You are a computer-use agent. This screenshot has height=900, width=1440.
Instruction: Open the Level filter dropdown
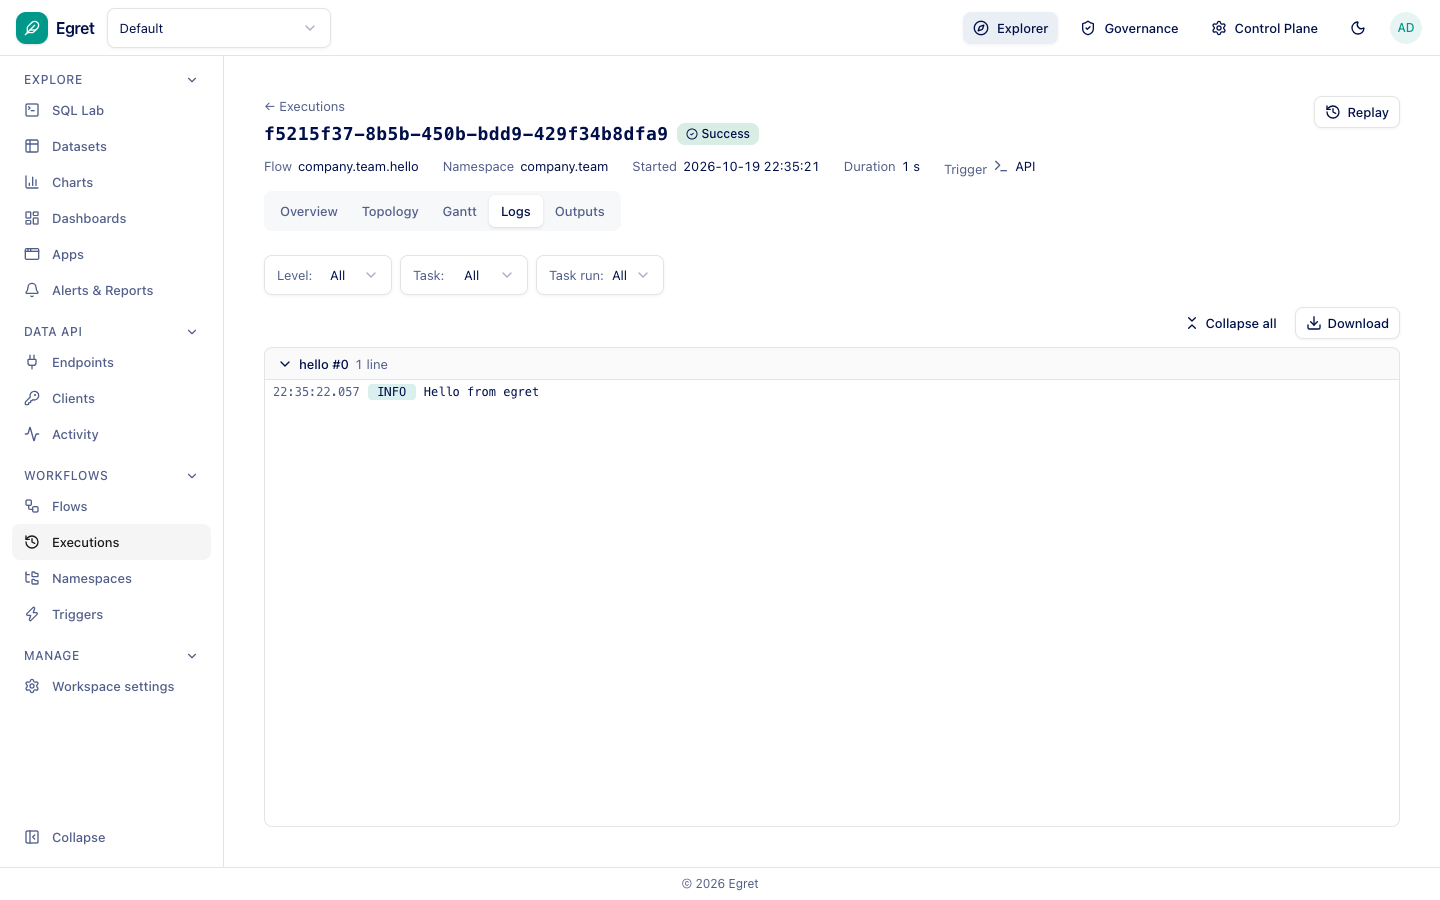click(328, 275)
